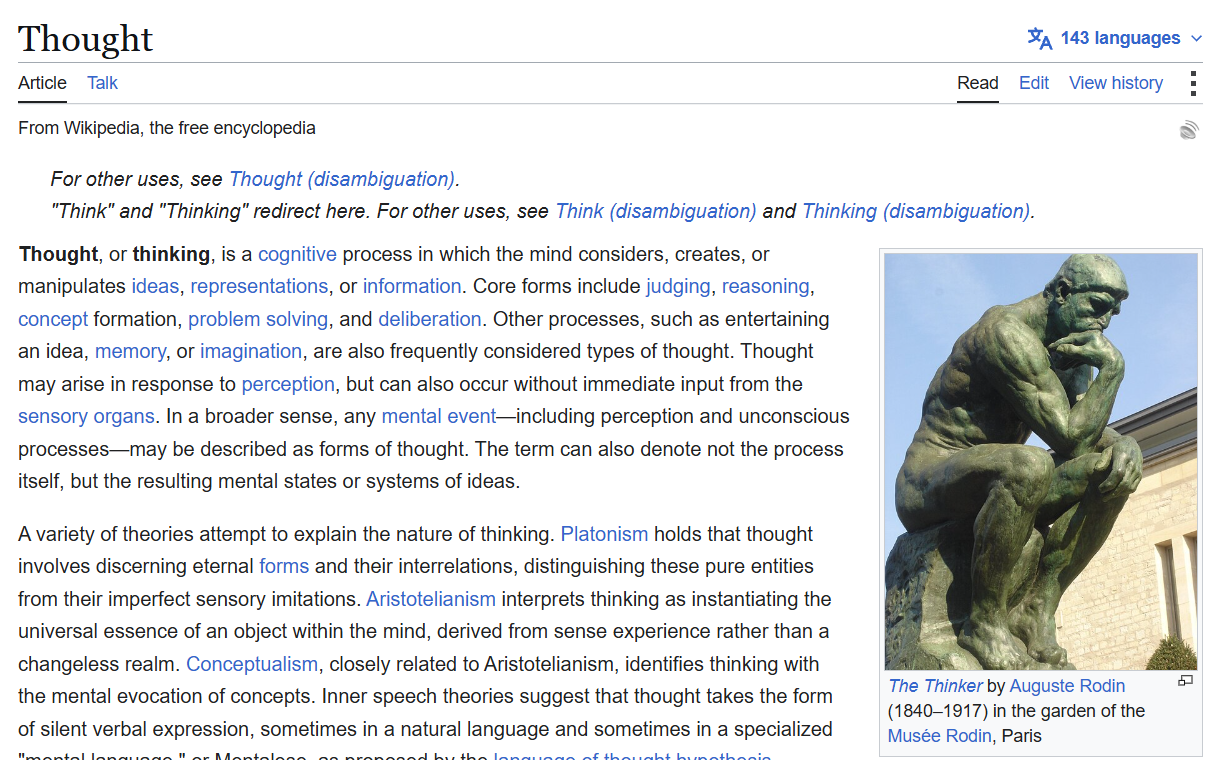
Task: Click the Thought page heading
Action: (x=86, y=39)
